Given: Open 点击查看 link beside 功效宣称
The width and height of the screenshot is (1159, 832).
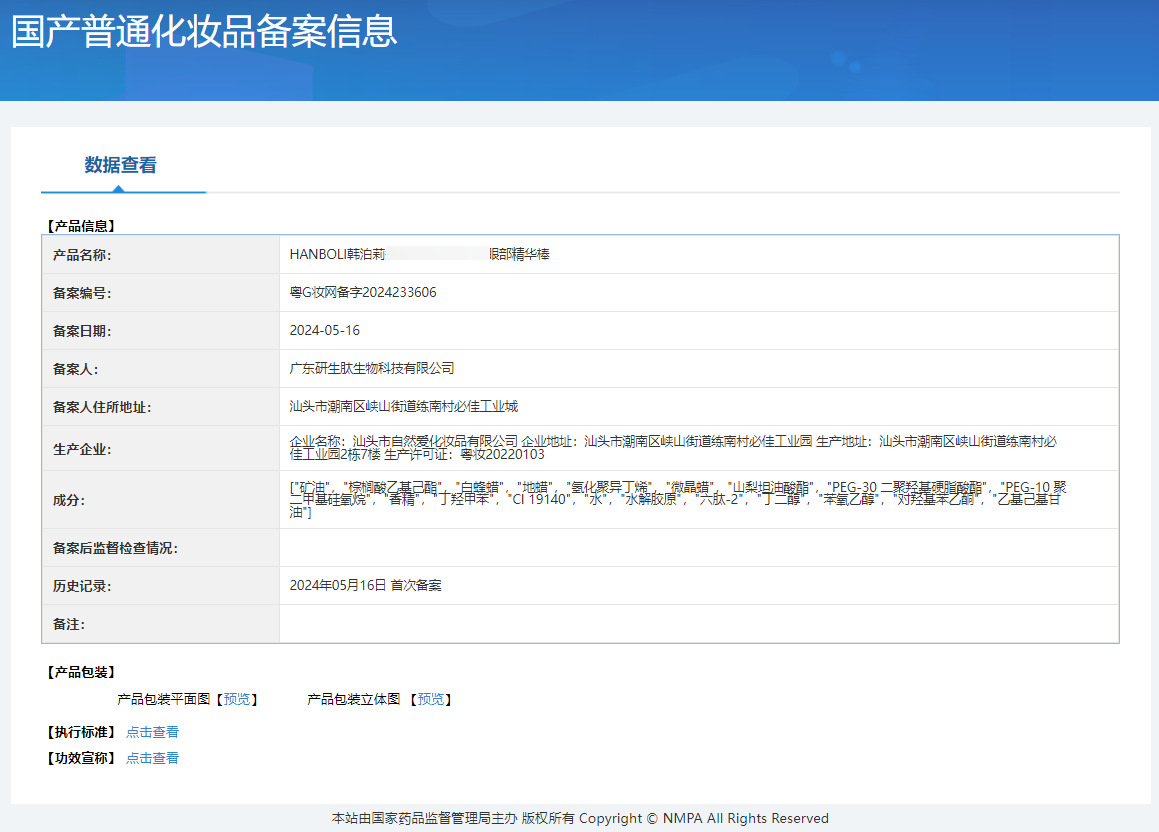Looking at the screenshot, I should pyautogui.click(x=152, y=758).
